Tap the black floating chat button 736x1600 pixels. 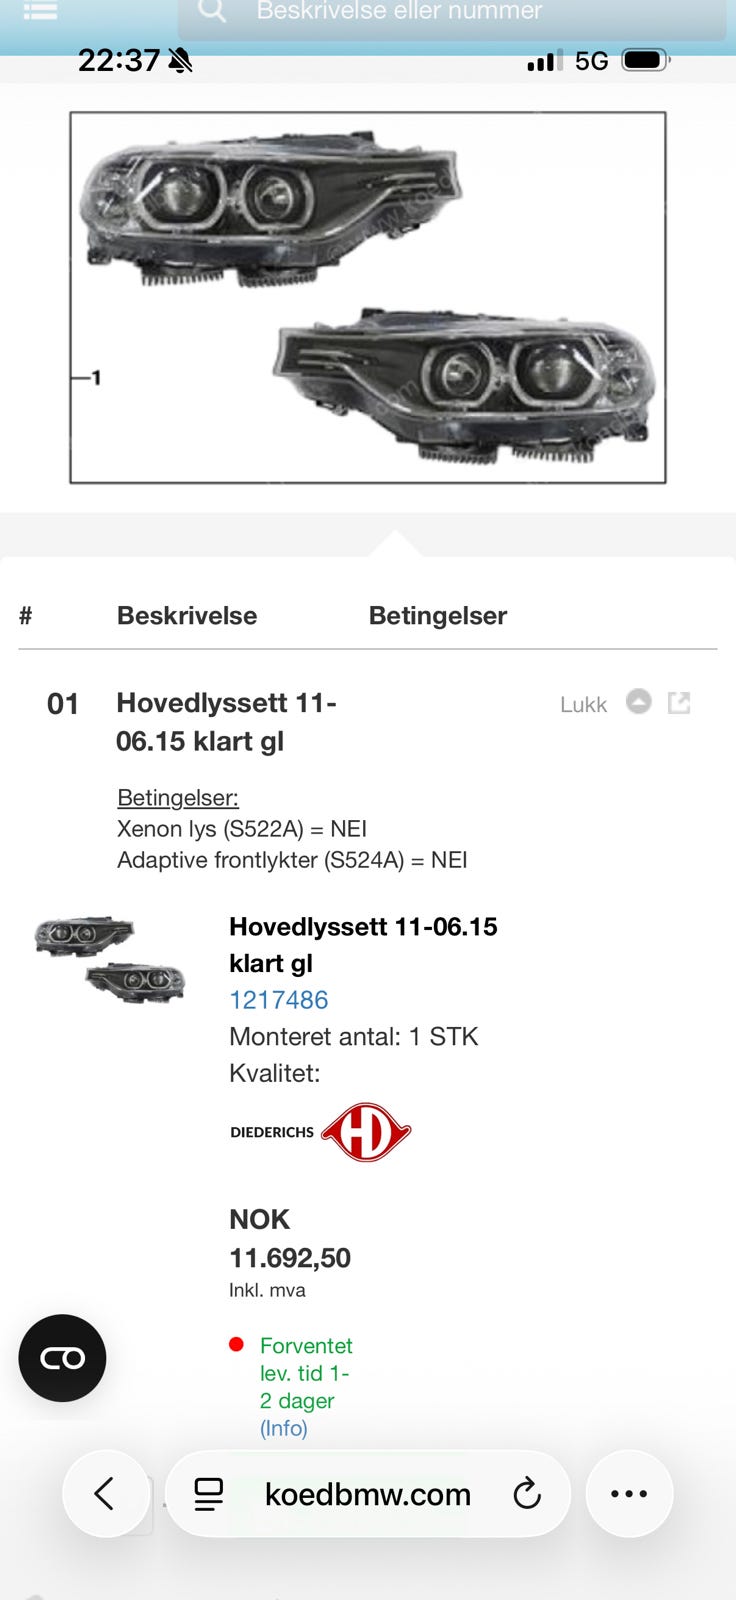[62, 1358]
